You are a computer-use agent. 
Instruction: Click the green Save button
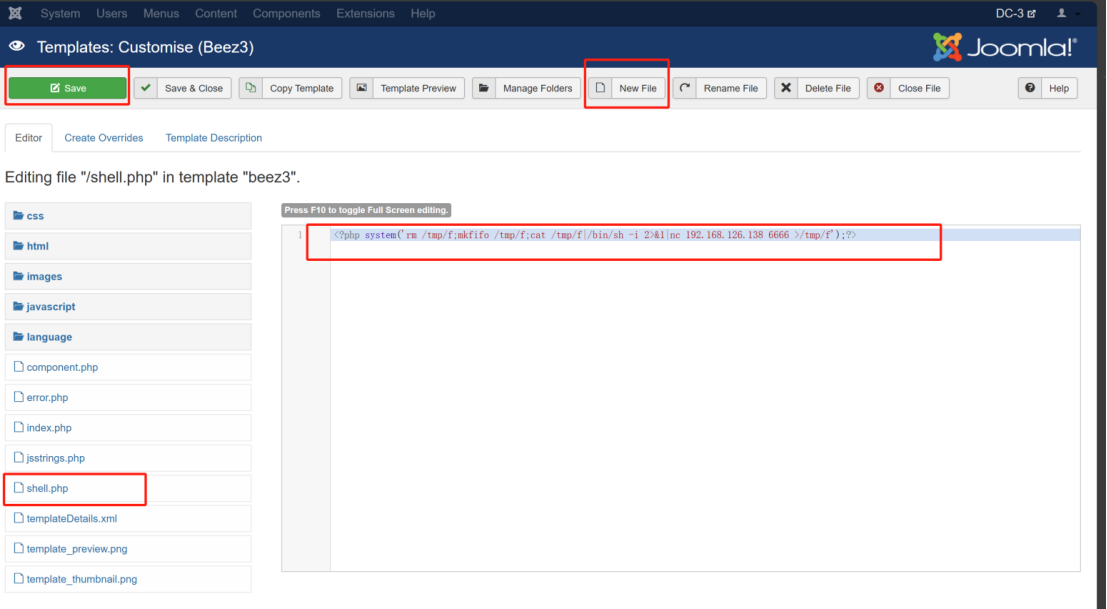(68, 88)
